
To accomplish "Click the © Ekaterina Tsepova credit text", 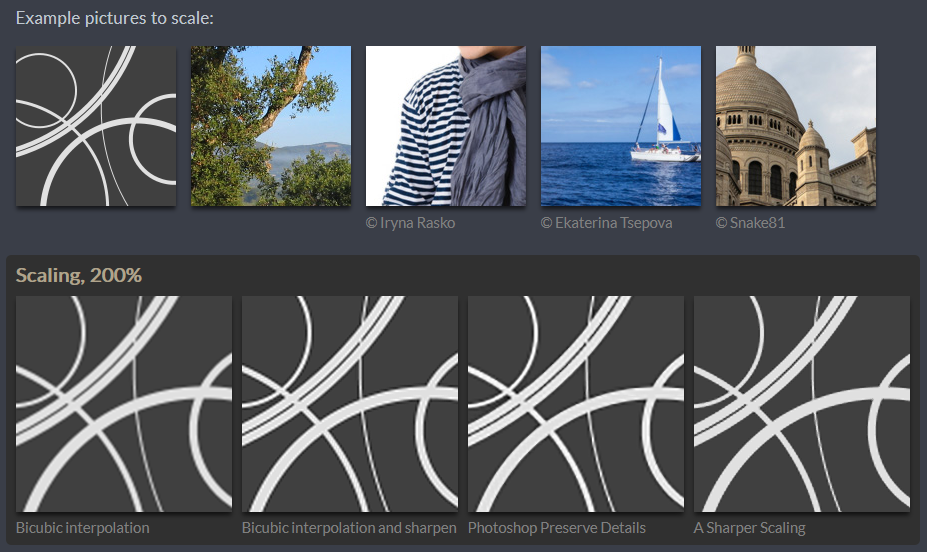I will tap(607, 223).
